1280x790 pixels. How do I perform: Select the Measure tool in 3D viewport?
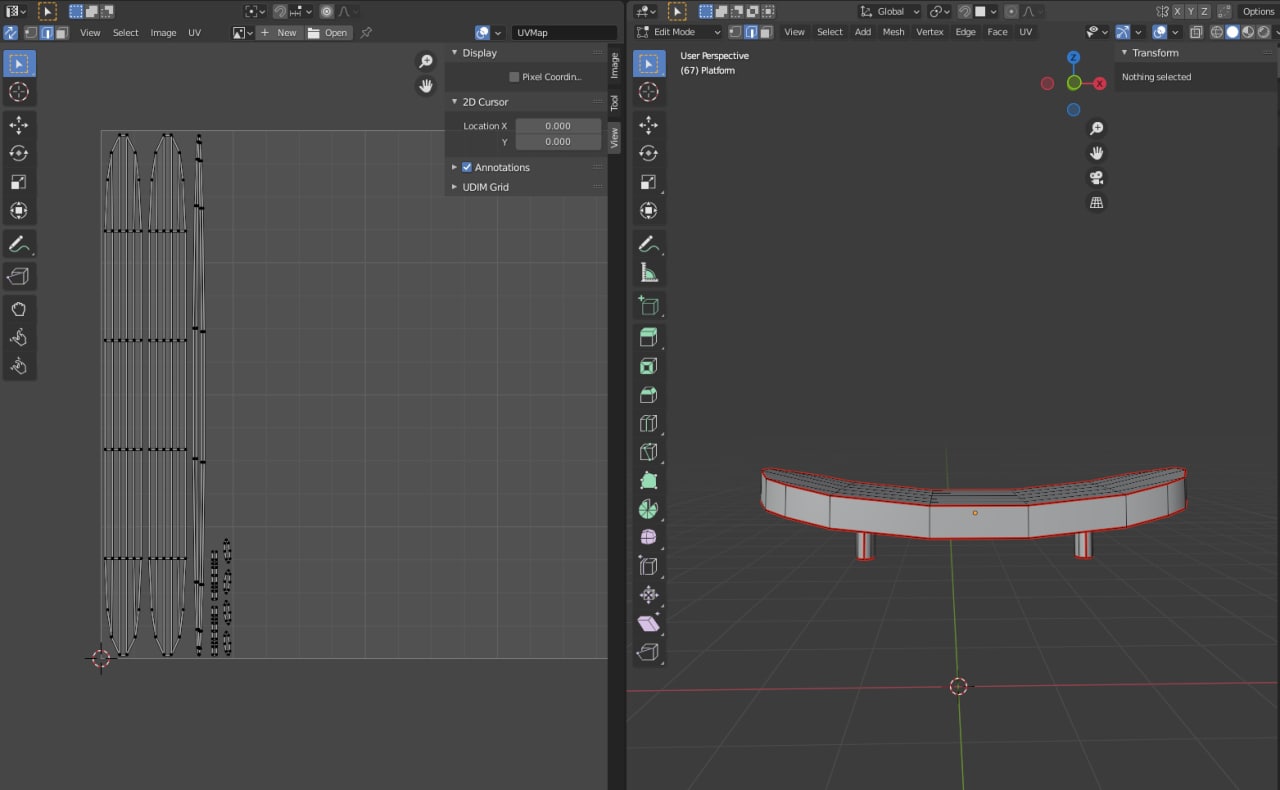click(x=648, y=273)
